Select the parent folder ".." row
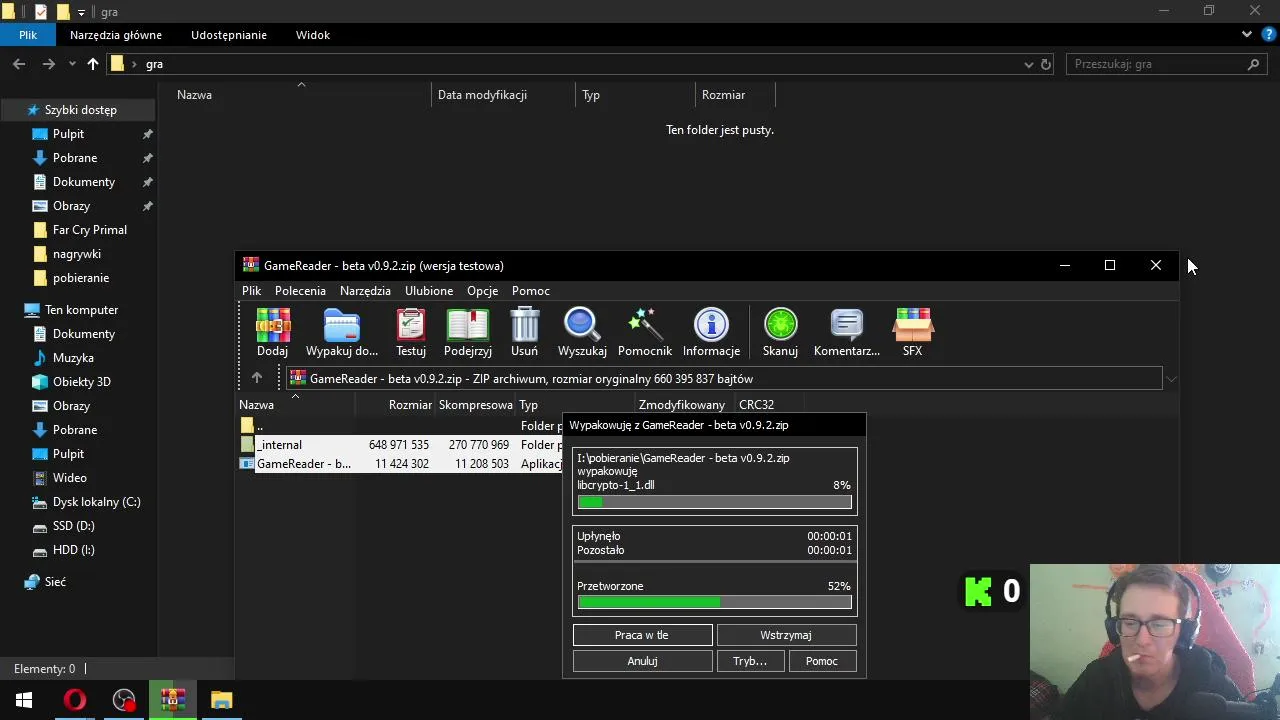The width and height of the screenshot is (1280, 720). 400,426
